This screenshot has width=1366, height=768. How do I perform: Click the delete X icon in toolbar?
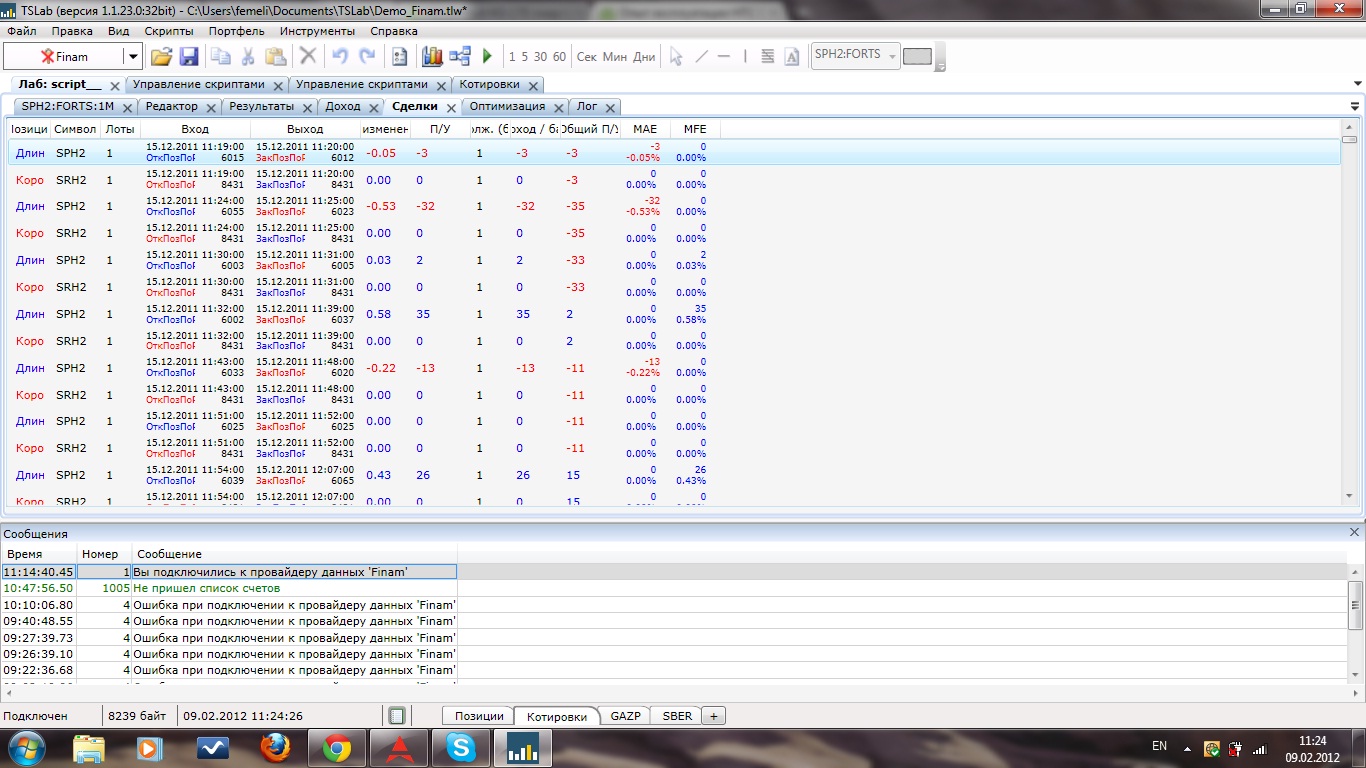click(x=308, y=57)
